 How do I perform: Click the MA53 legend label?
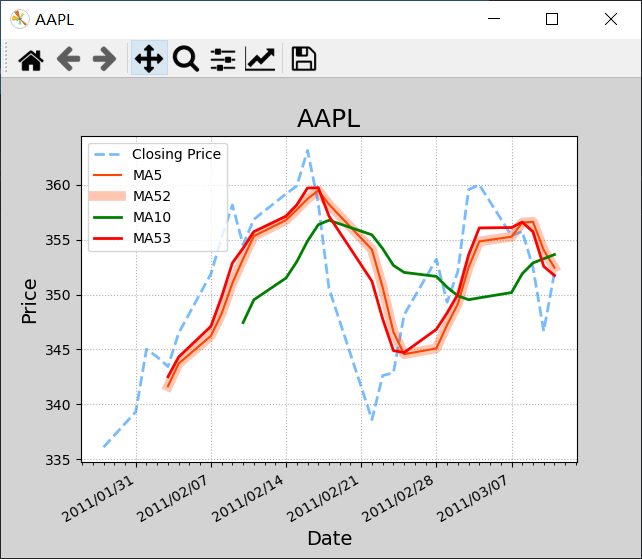pyautogui.click(x=152, y=238)
